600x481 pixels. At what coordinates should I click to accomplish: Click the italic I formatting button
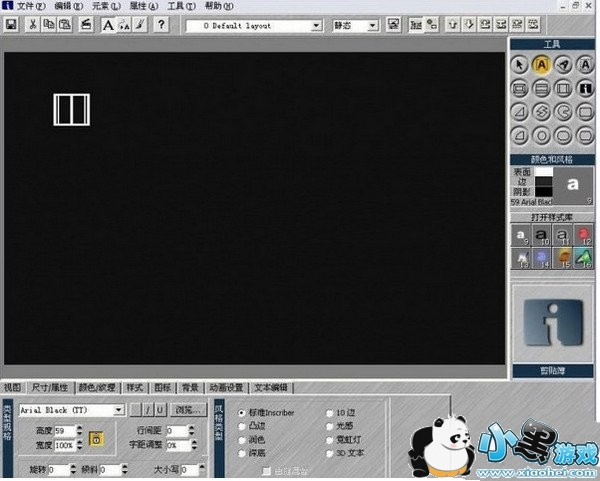(x=147, y=409)
